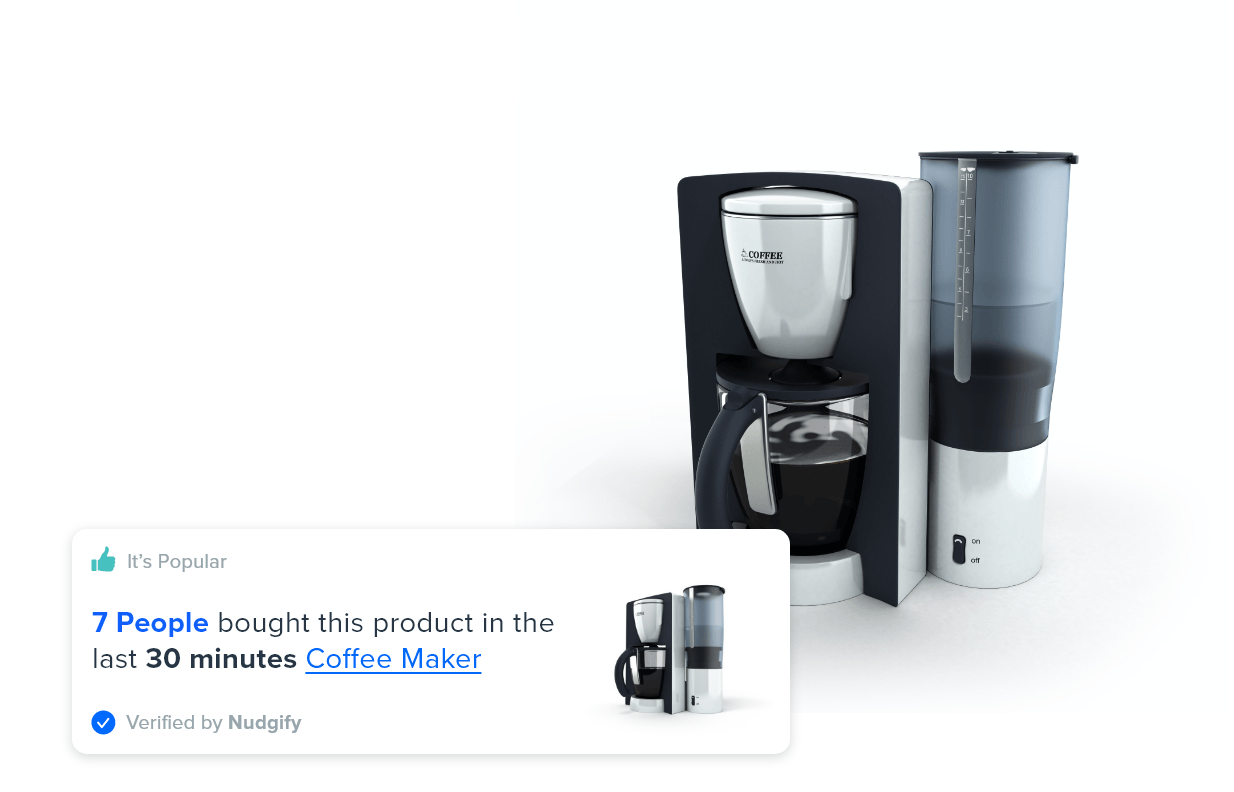The height and width of the screenshot is (792, 1234).
Task: Open the Coffee Maker product link
Action: click(393, 659)
